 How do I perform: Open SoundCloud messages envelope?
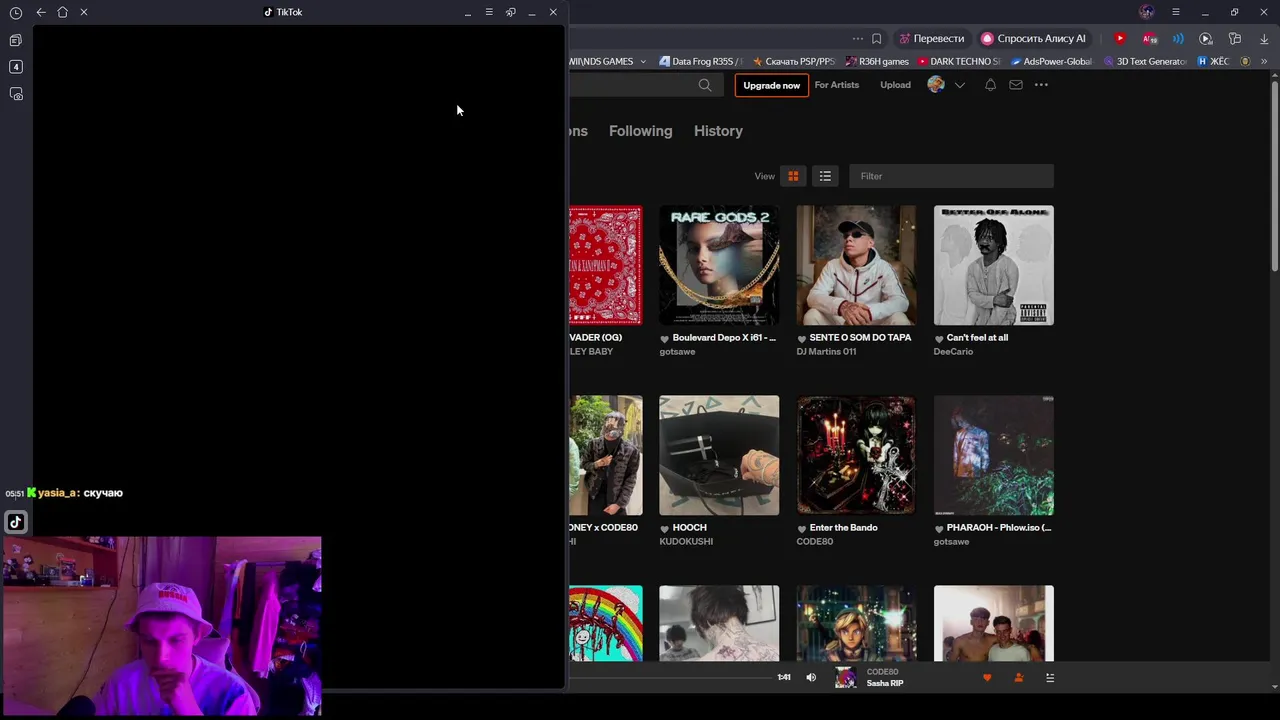[1016, 85]
